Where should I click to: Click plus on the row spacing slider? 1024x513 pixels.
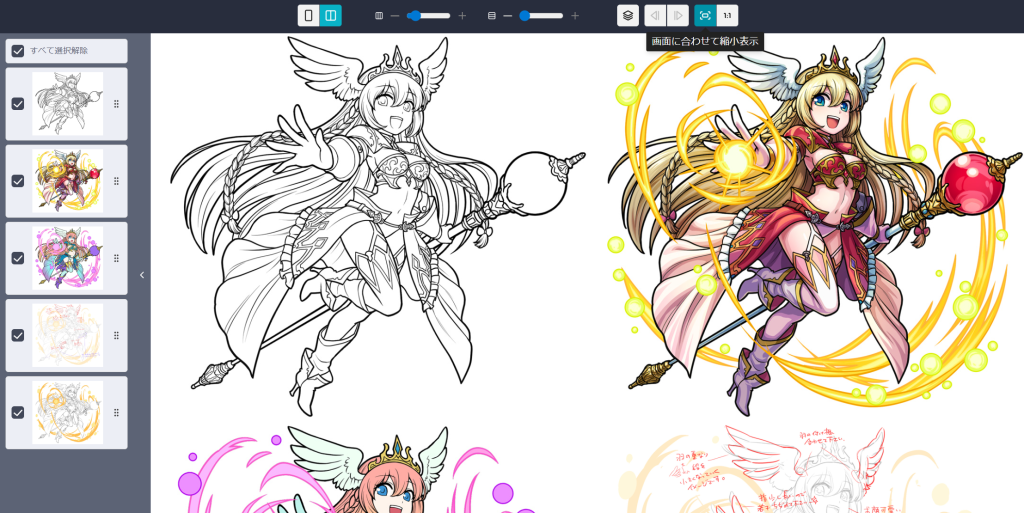575,16
